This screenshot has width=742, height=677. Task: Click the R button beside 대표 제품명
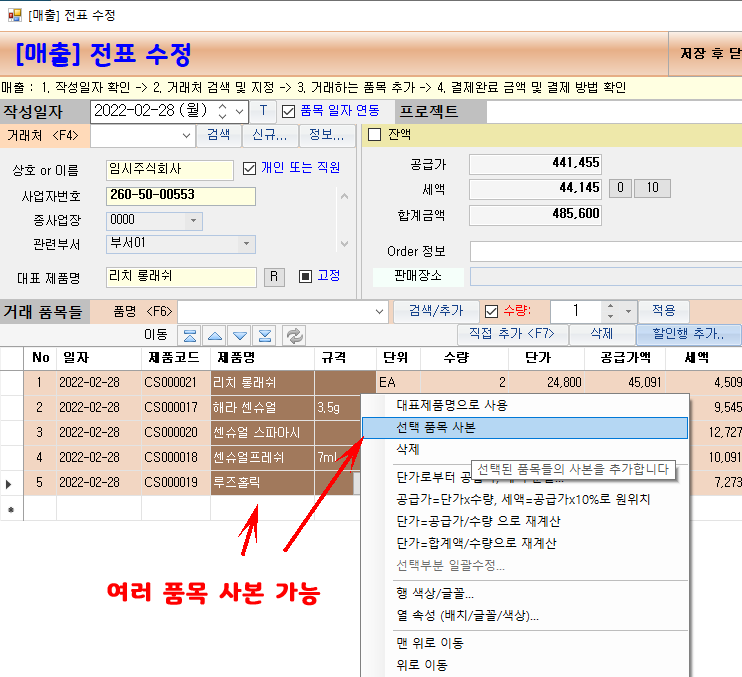pos(274,277)
